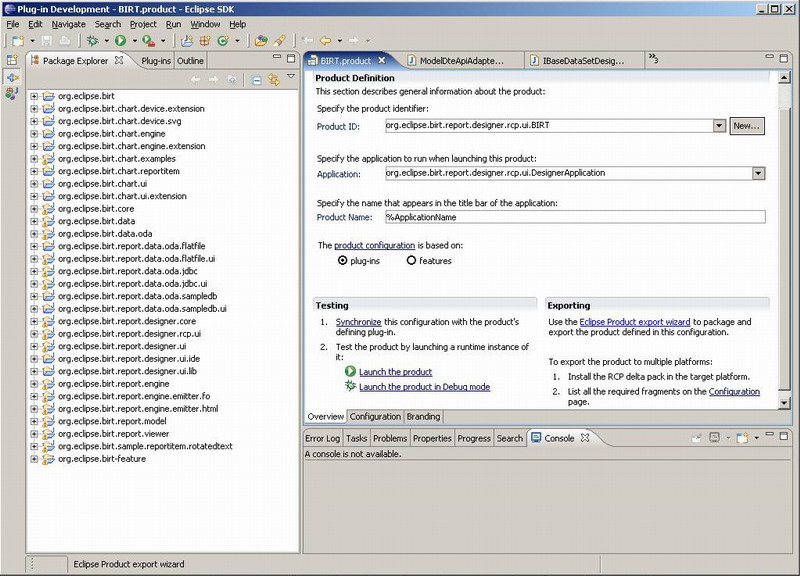Expand the org.eclipse.birt project node
Image resolution: width=800 pixels, height=576 pixels.
[34, 96]
